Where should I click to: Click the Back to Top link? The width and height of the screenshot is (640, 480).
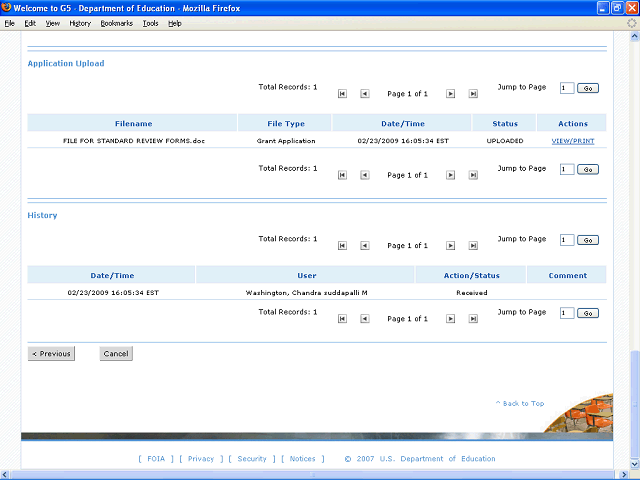520,403
